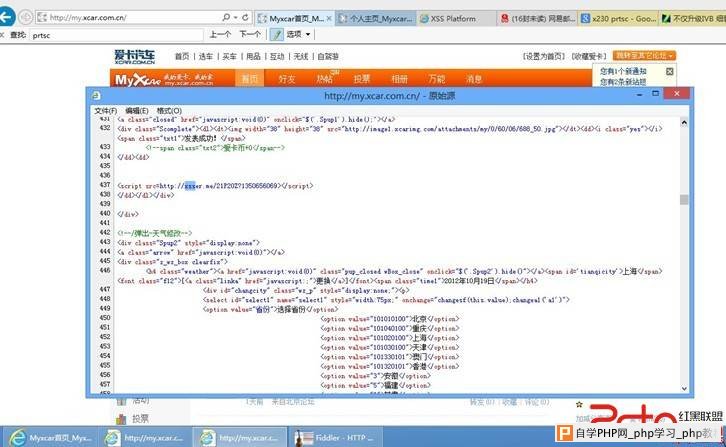Screen dimensions: 726x447
Task: Select the 热帖 tab
Action: click(325, 79)
